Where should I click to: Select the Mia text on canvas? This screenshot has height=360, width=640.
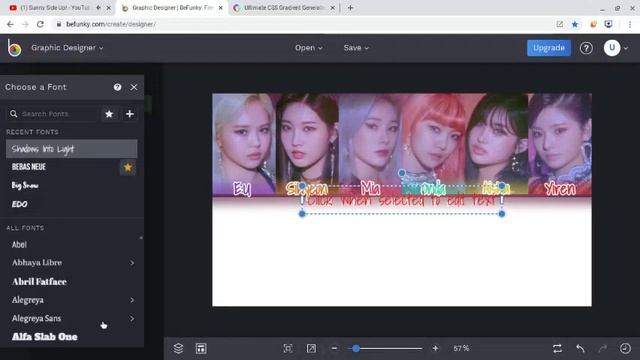(x=370, y=188)
